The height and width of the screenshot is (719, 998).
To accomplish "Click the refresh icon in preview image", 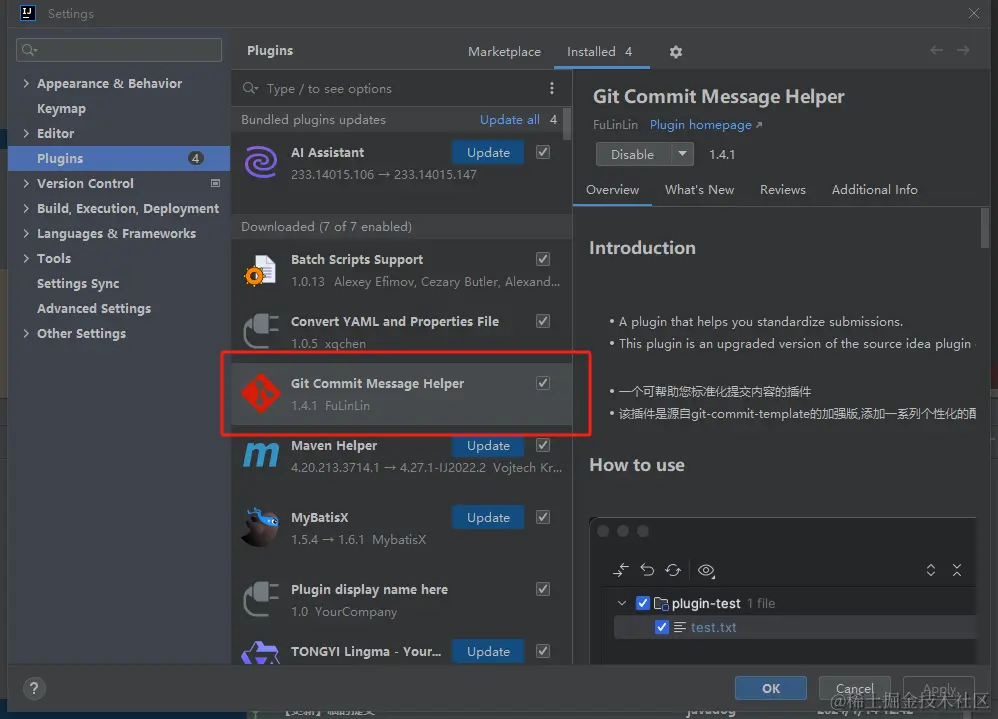I will pos(673,570).
